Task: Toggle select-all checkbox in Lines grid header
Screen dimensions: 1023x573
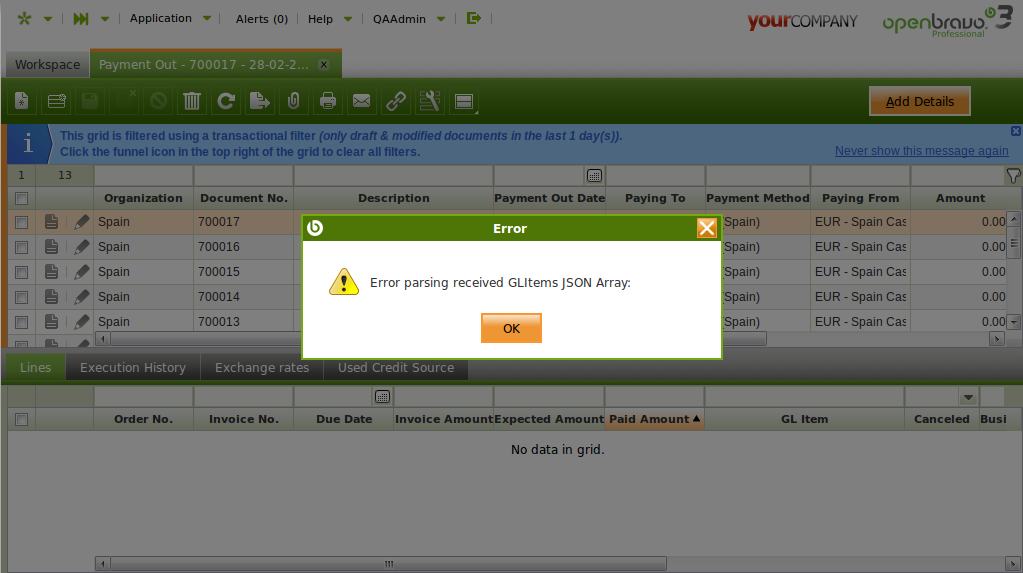Action: 21,420
